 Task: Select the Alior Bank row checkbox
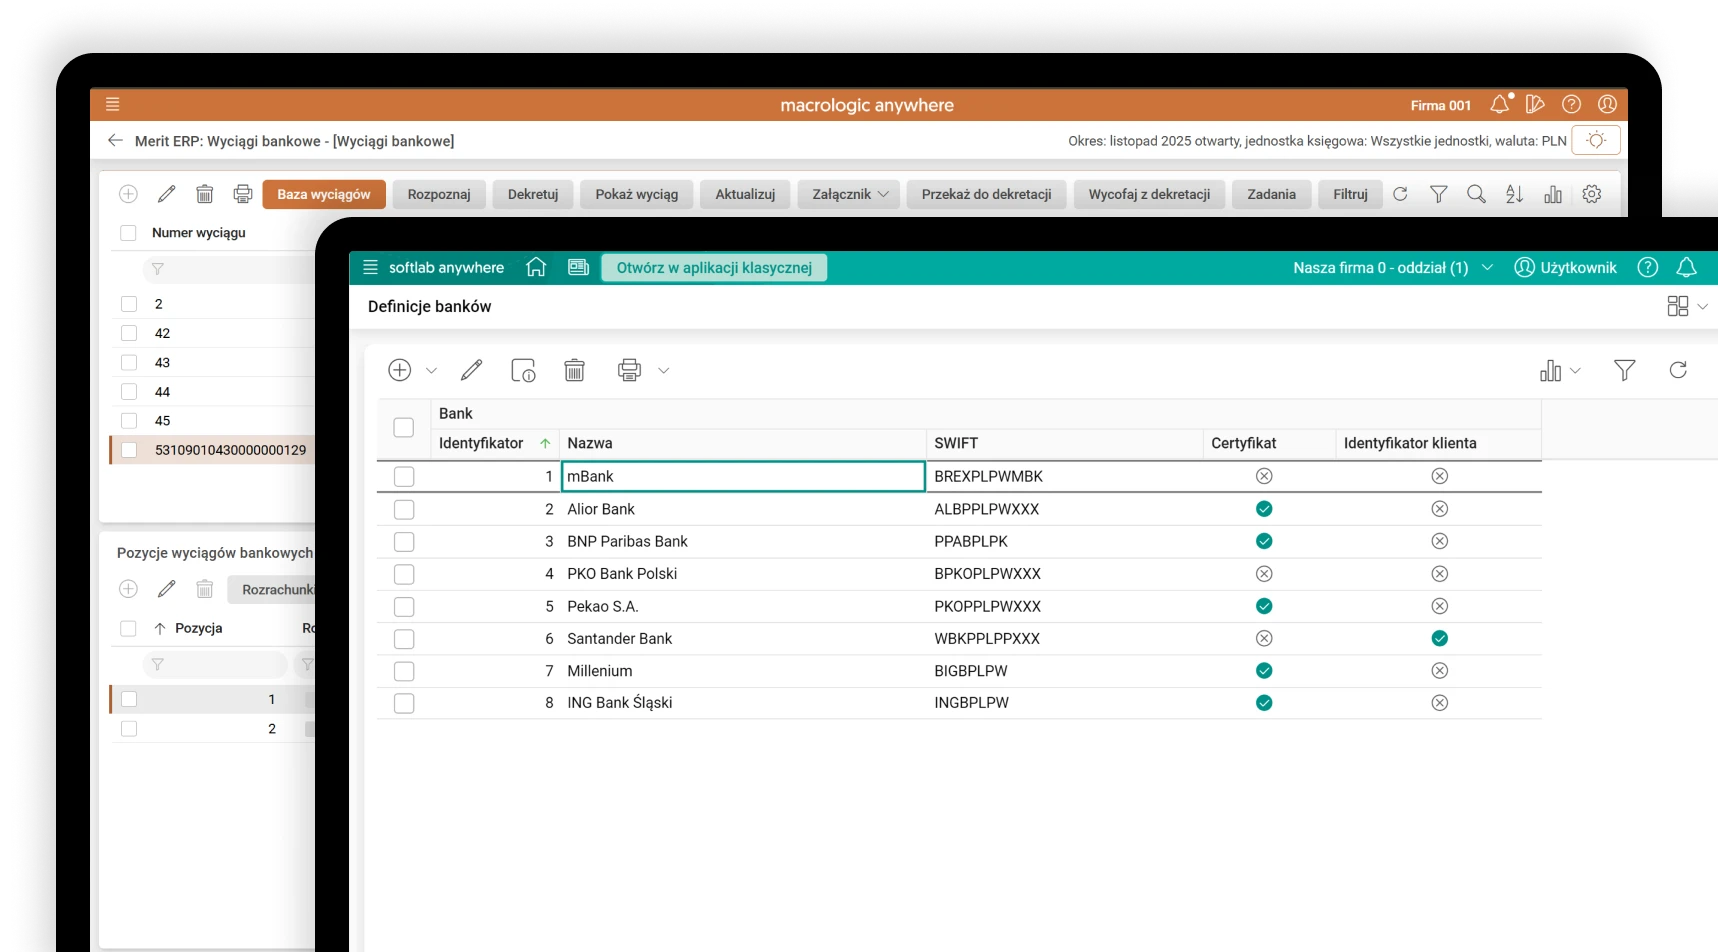coord(404,509)
